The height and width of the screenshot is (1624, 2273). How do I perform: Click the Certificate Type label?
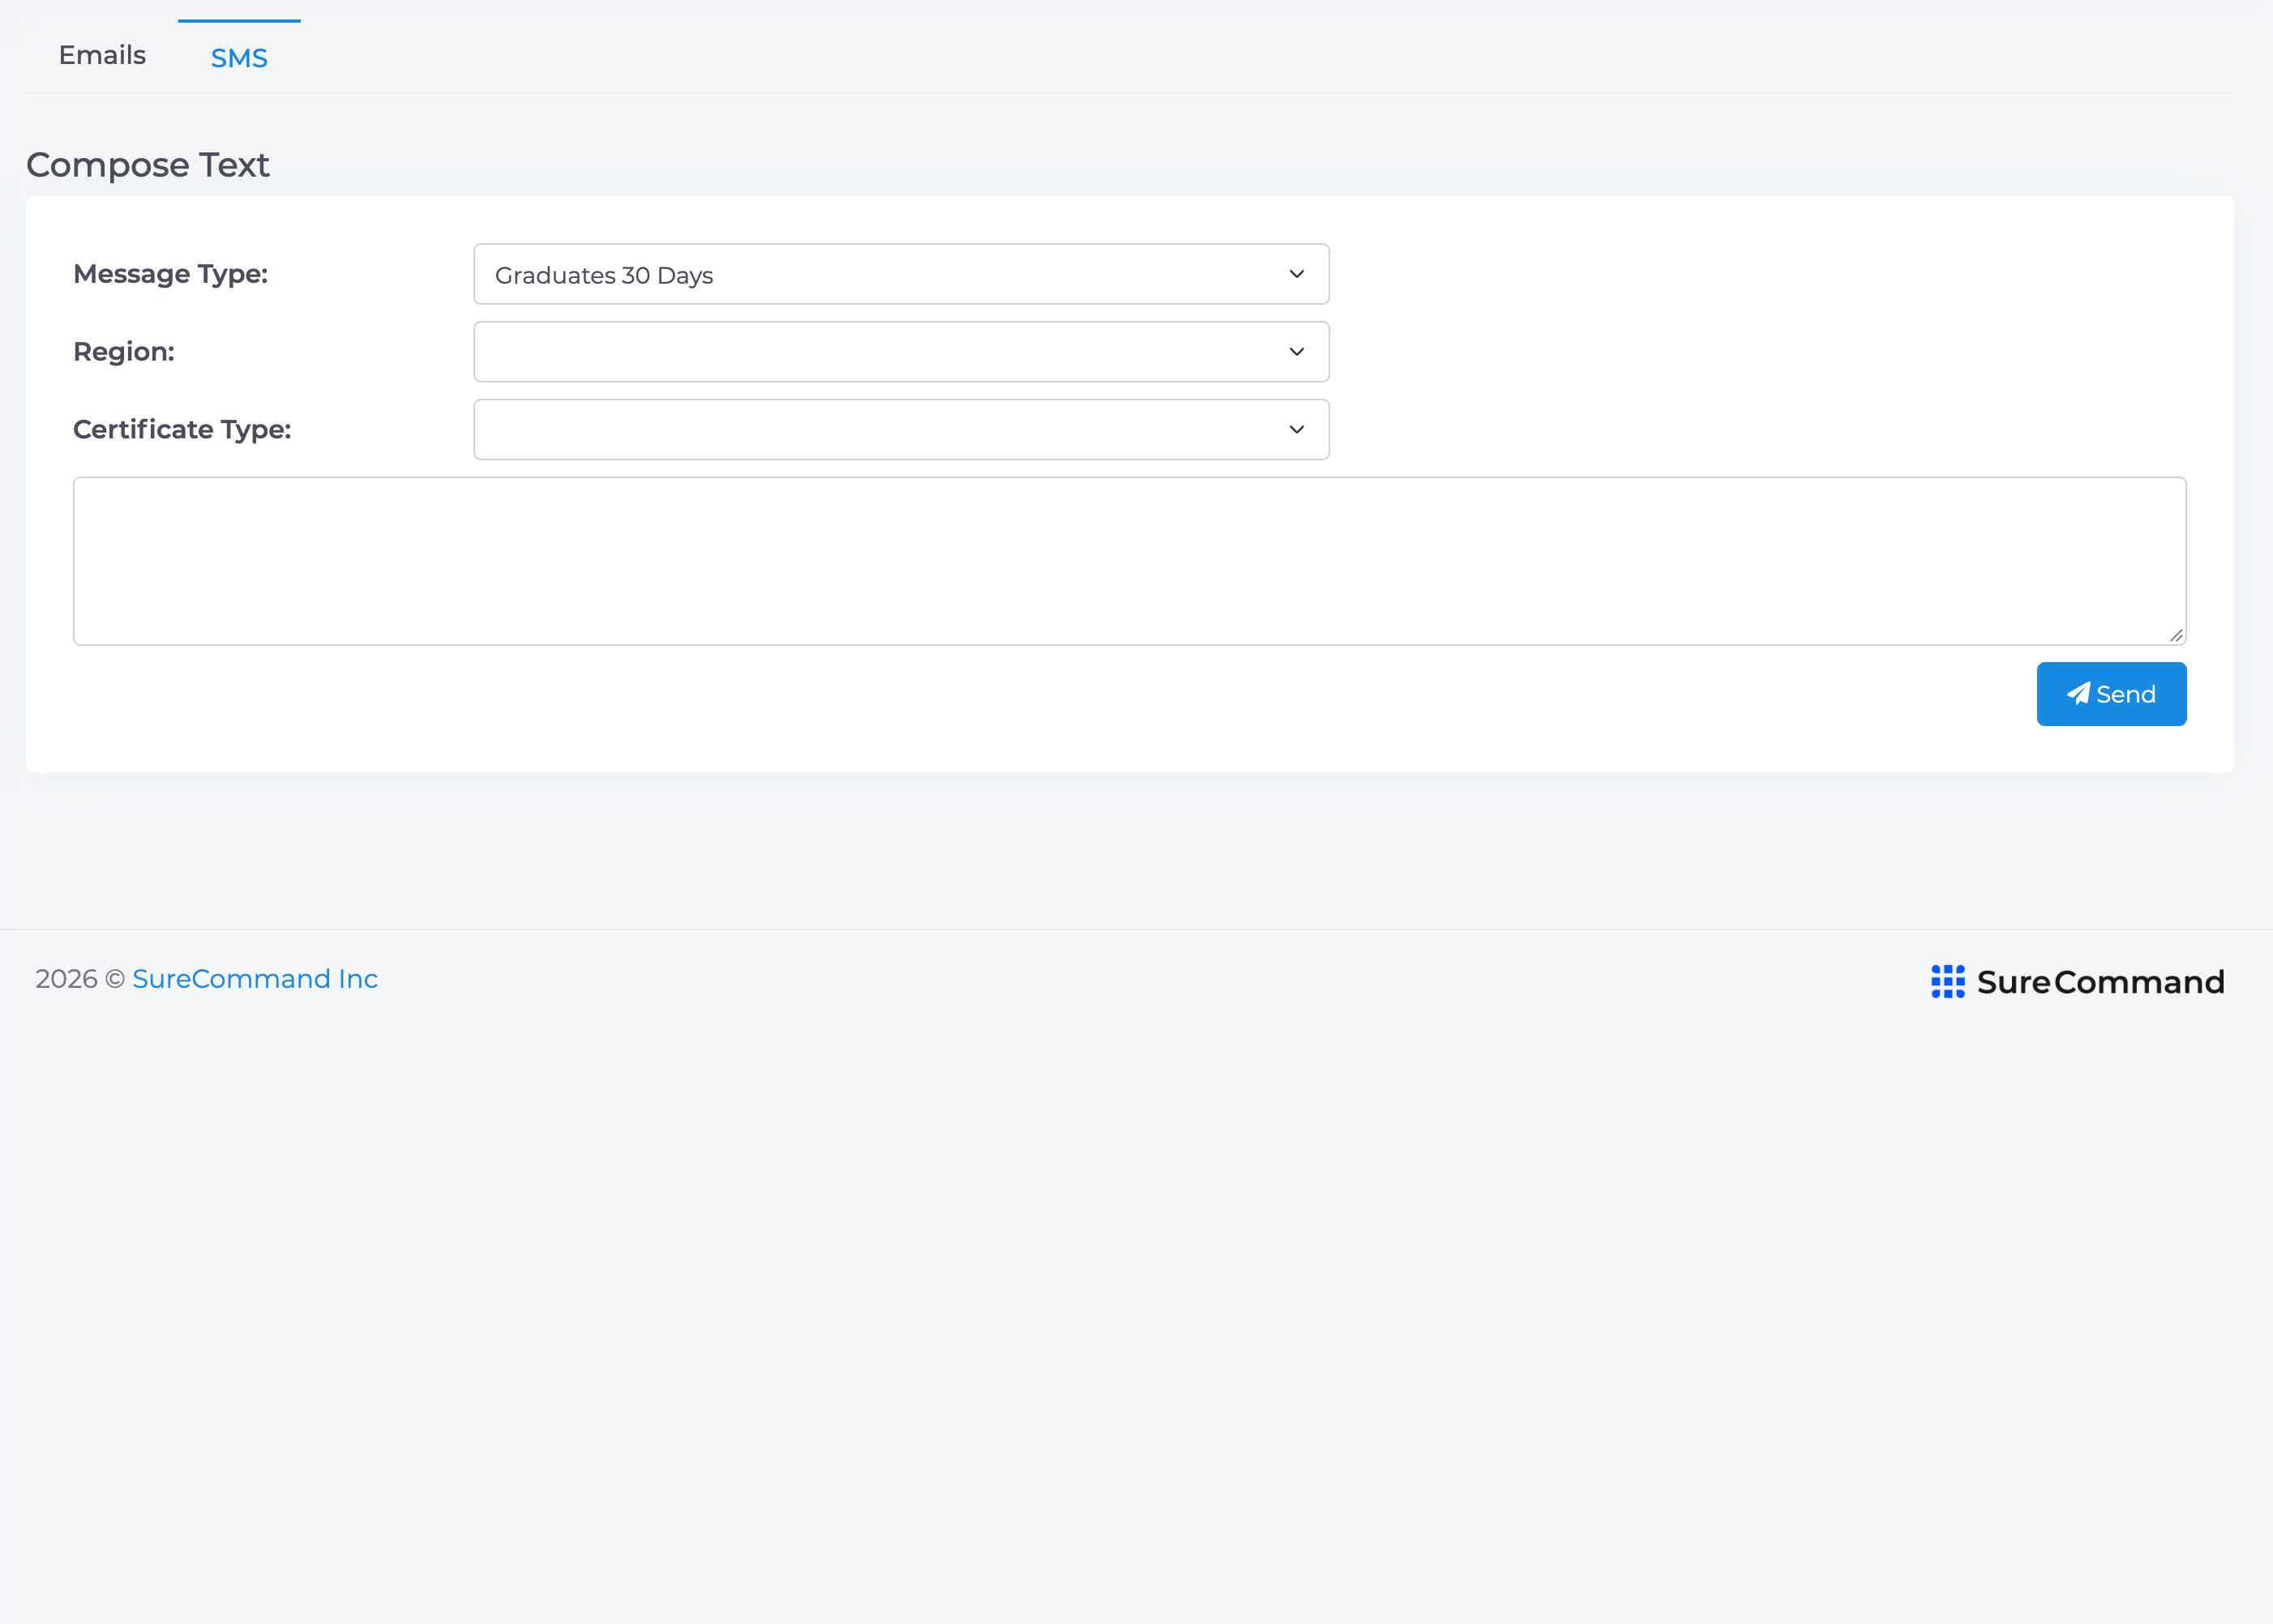[182, 430]
